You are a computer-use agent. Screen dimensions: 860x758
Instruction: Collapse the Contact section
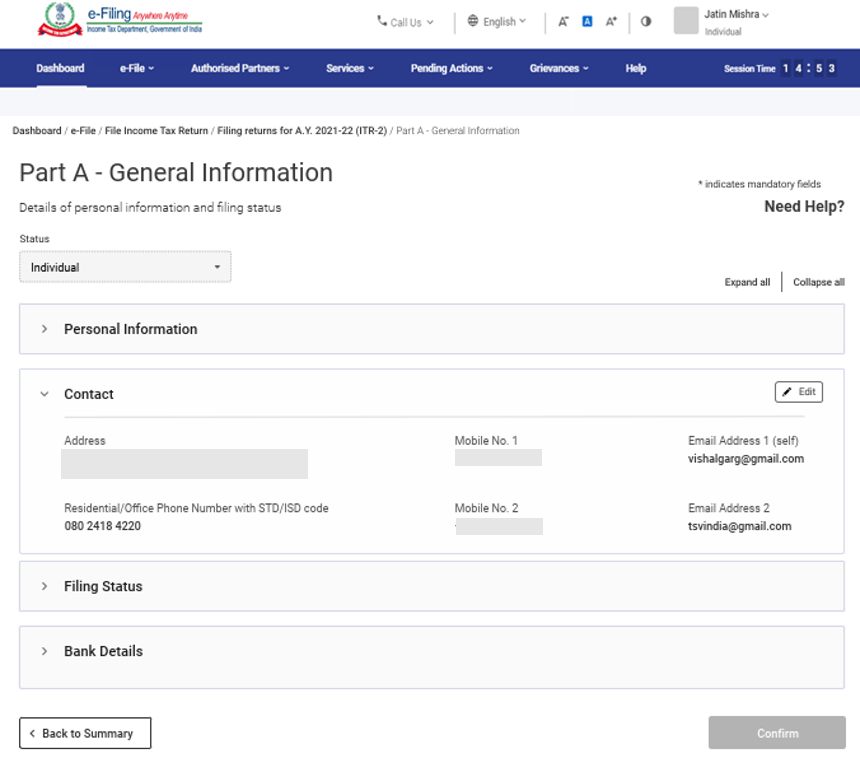[44, 394]
